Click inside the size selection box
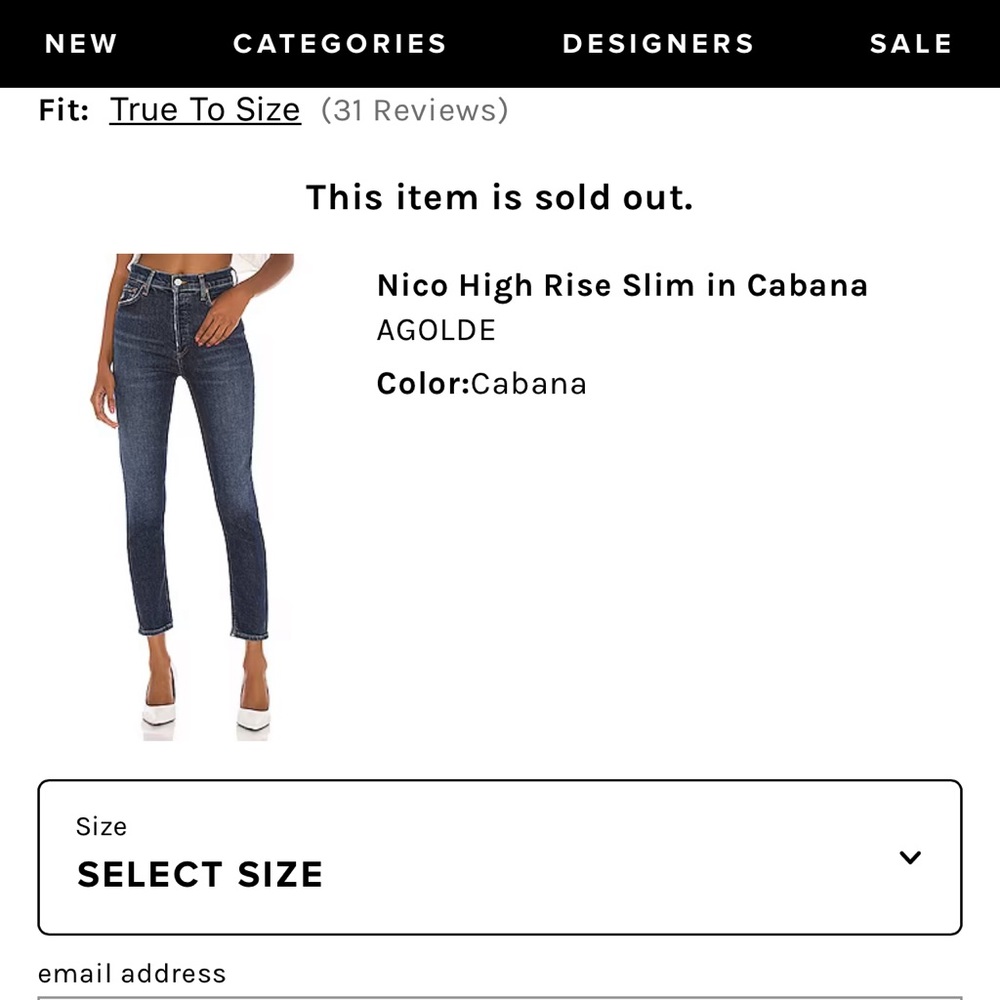The image size is (1000, 1000). 500,855
